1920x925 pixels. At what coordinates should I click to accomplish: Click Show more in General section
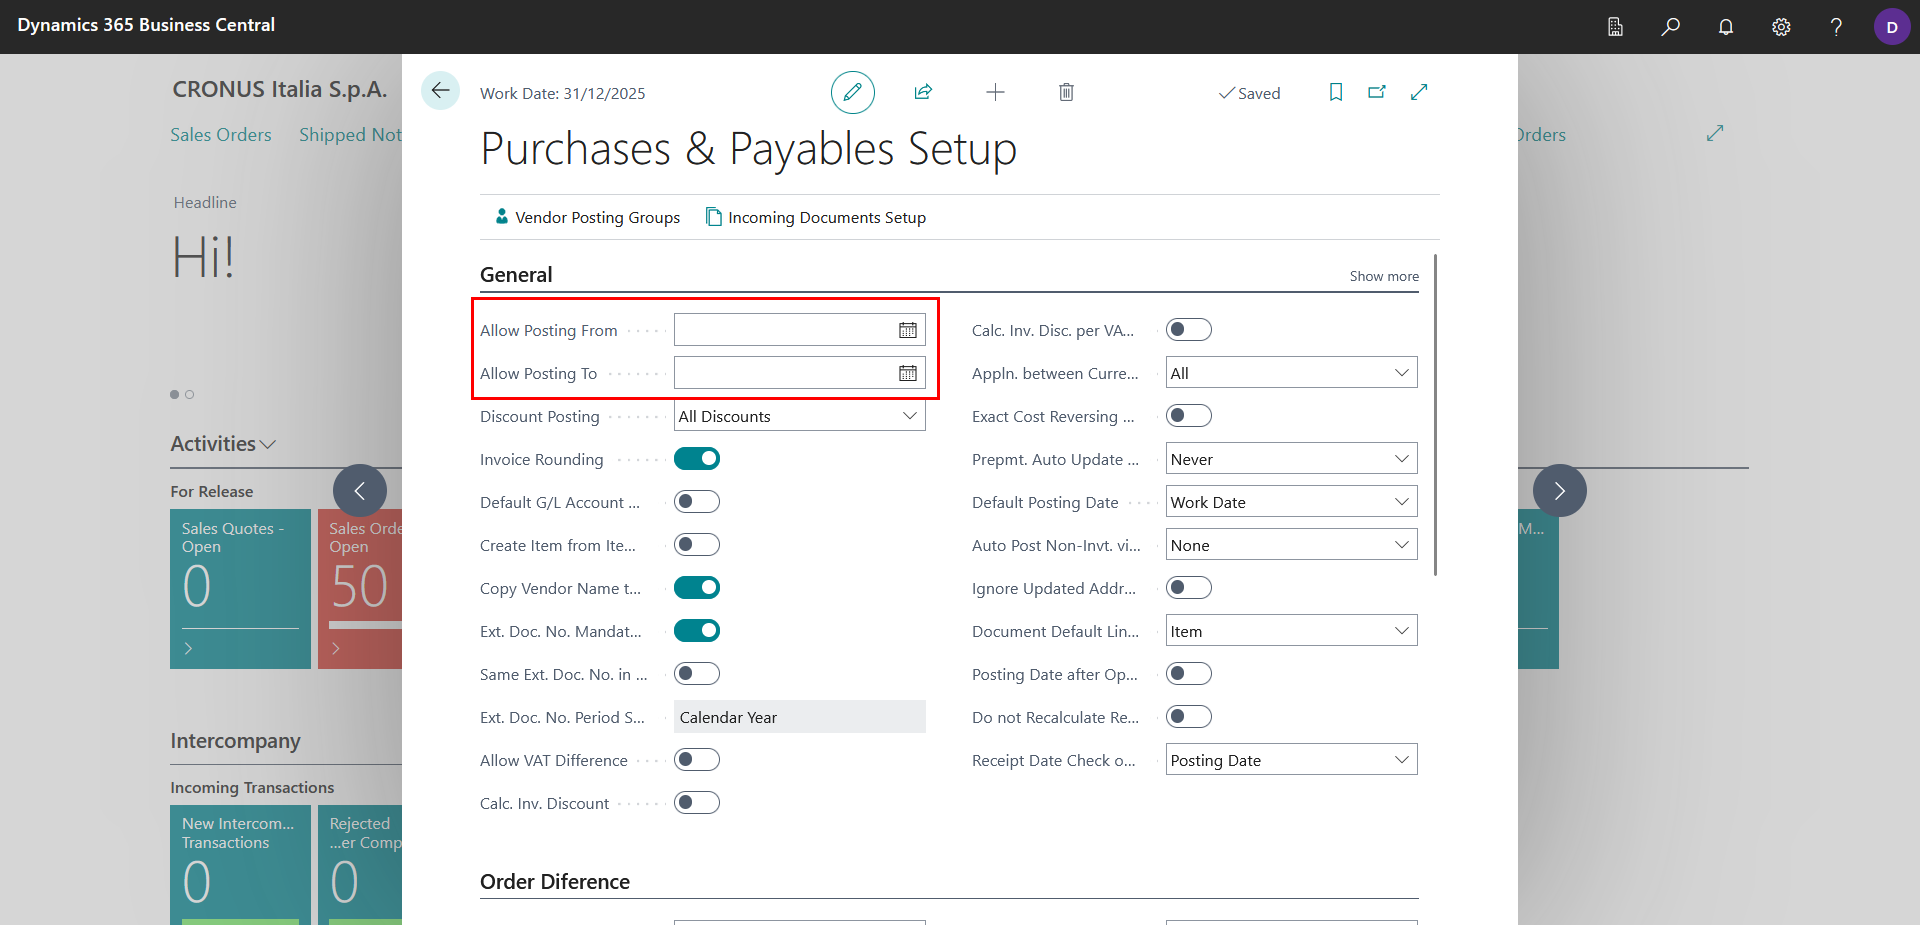(1384, 276)
